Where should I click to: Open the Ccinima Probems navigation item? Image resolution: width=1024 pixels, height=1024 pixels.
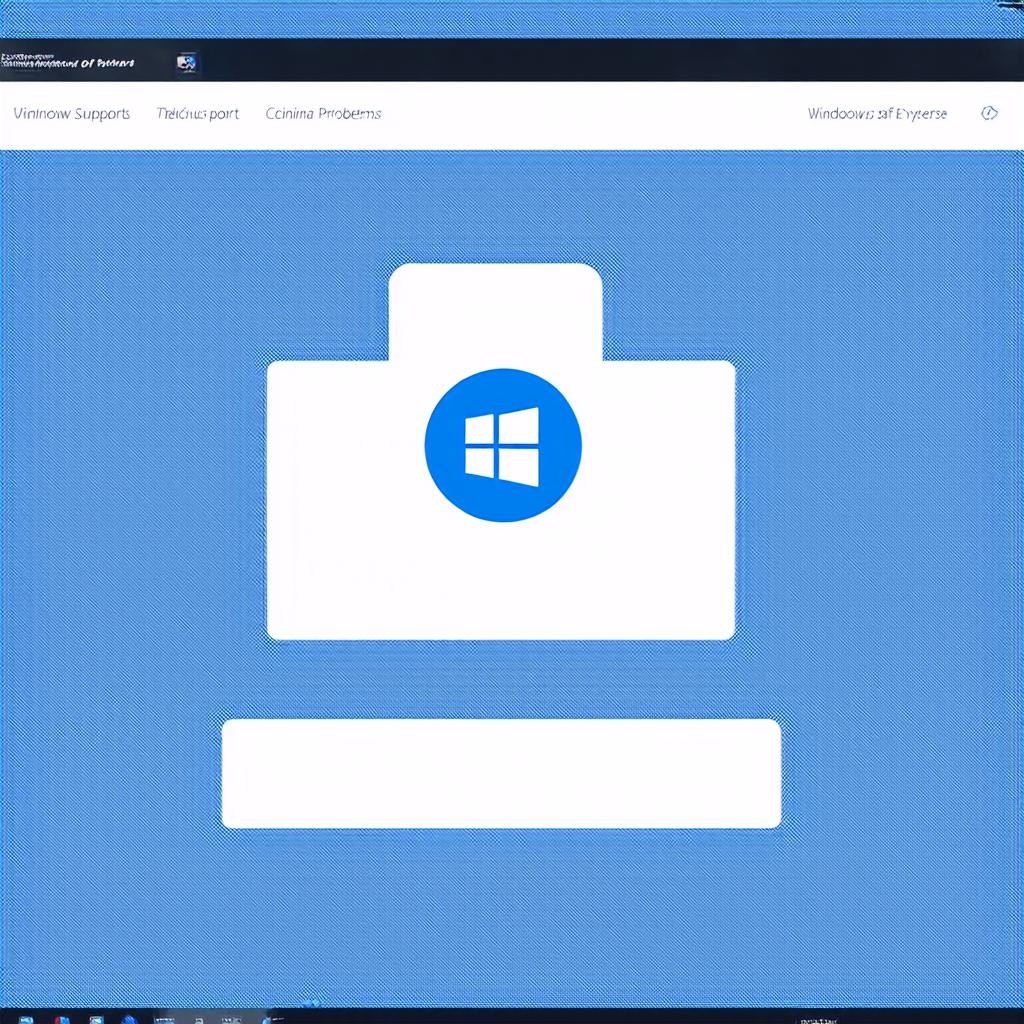point(323,114)
